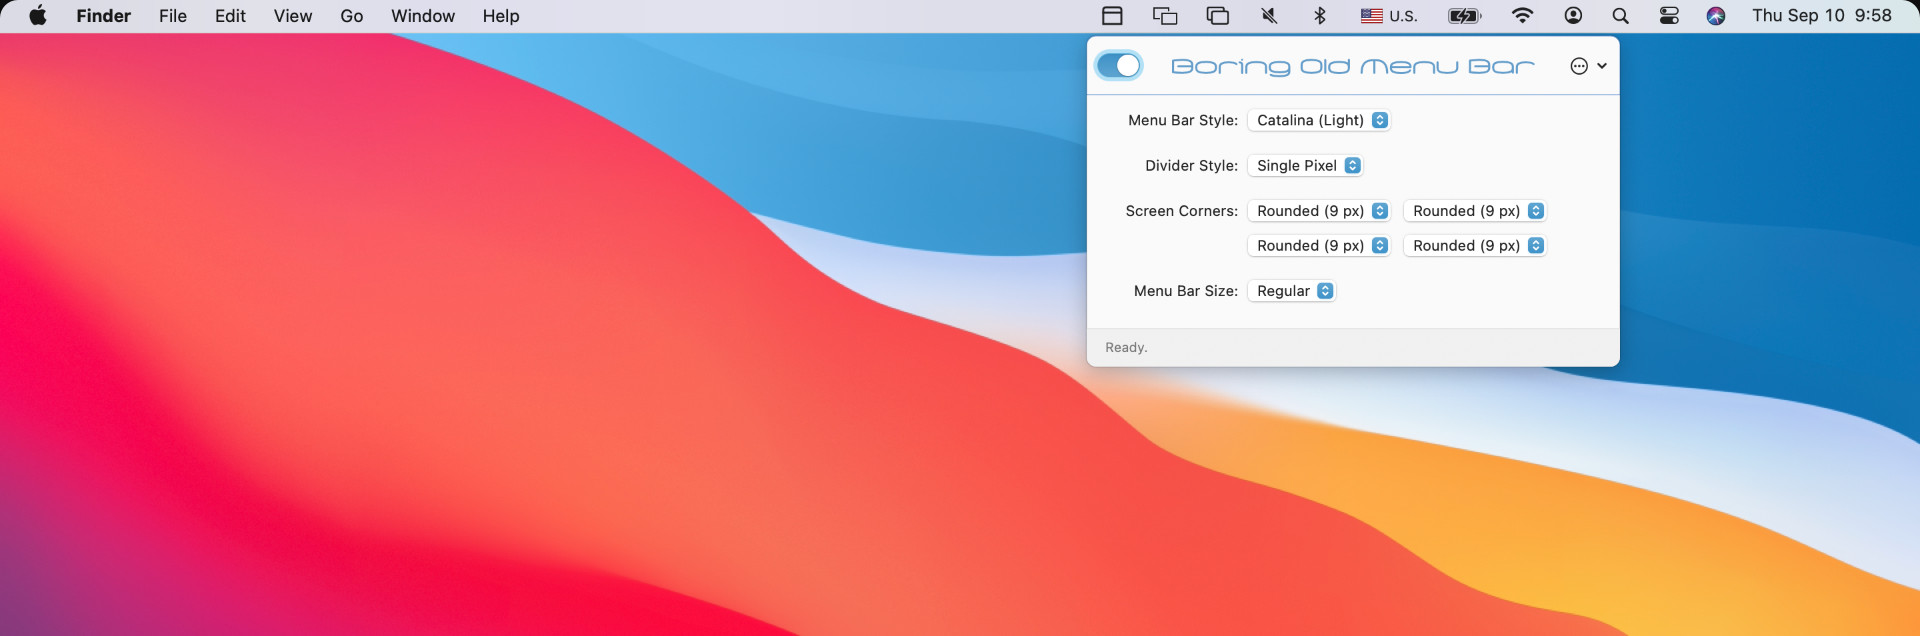The width and height of the screenshot is (1920, 636).
Task: Click the "Ready." status text
Action: click(x=1126, y=348)
